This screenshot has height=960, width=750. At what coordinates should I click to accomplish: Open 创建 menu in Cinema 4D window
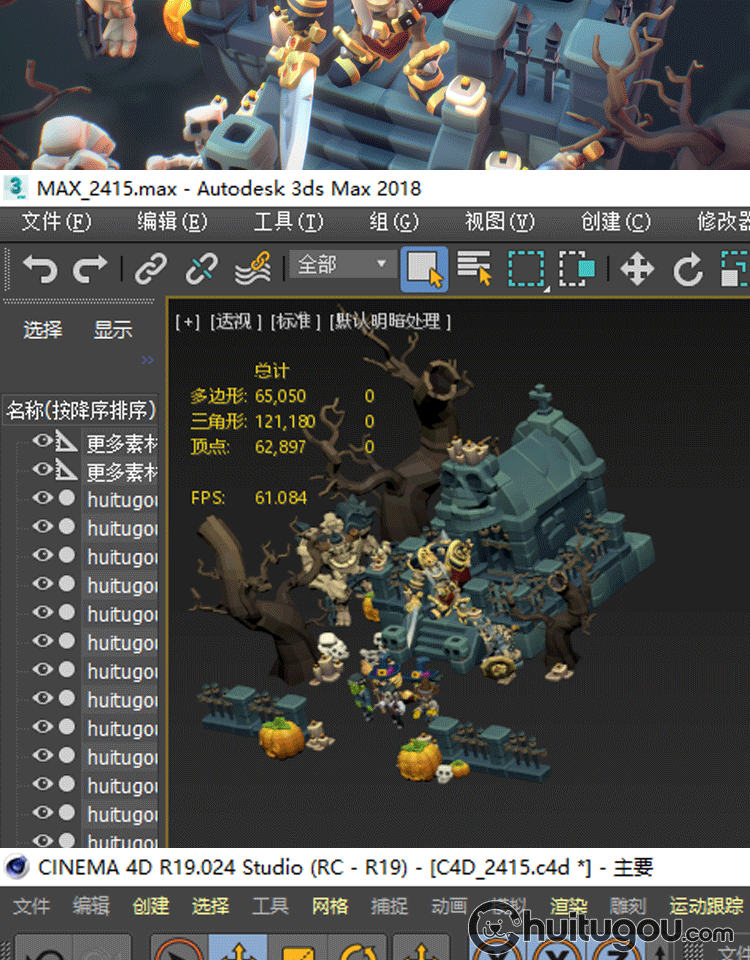(151, 906)
